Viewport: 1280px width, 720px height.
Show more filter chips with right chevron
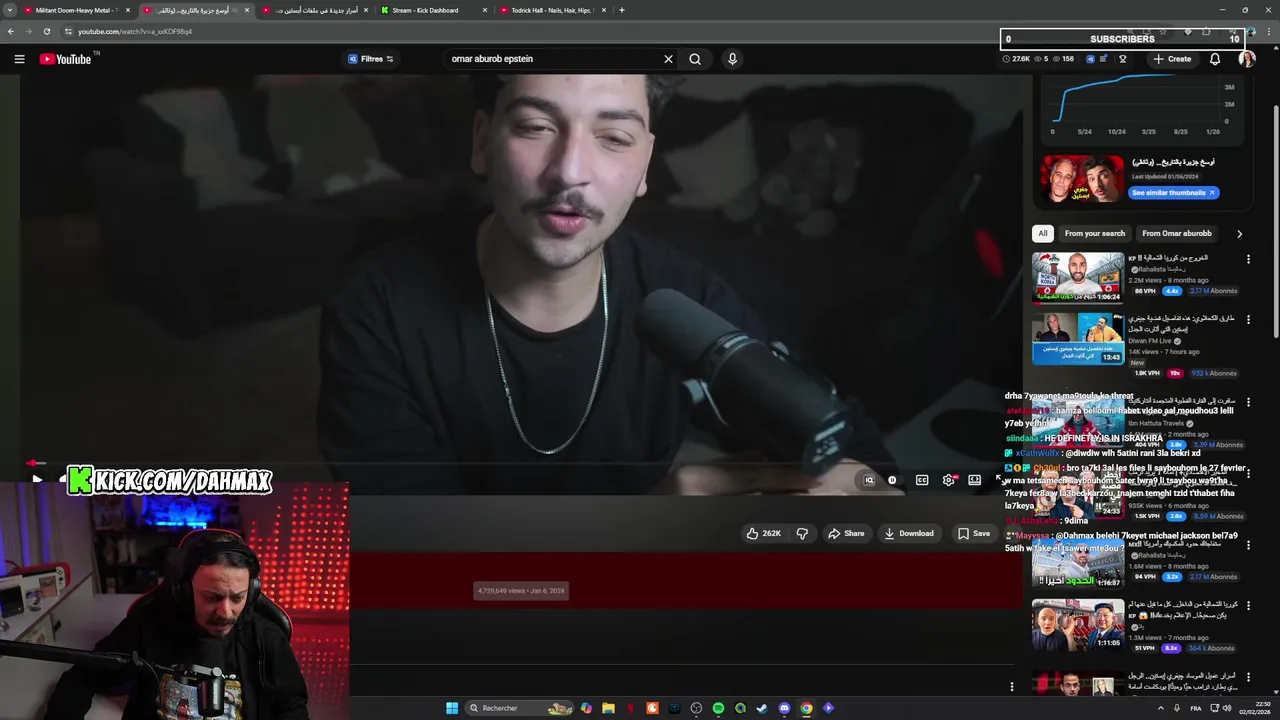1239,234
